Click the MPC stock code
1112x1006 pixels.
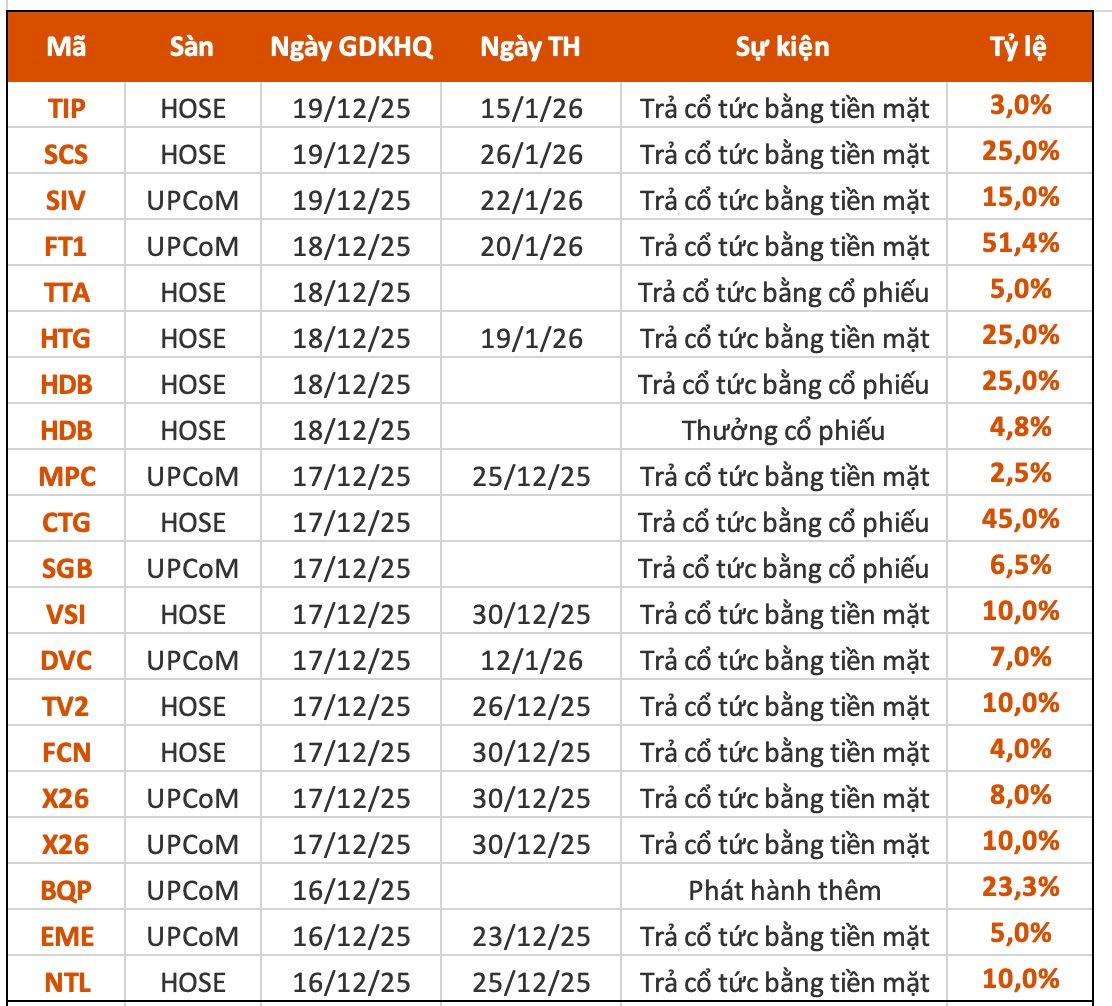(67, 477)
